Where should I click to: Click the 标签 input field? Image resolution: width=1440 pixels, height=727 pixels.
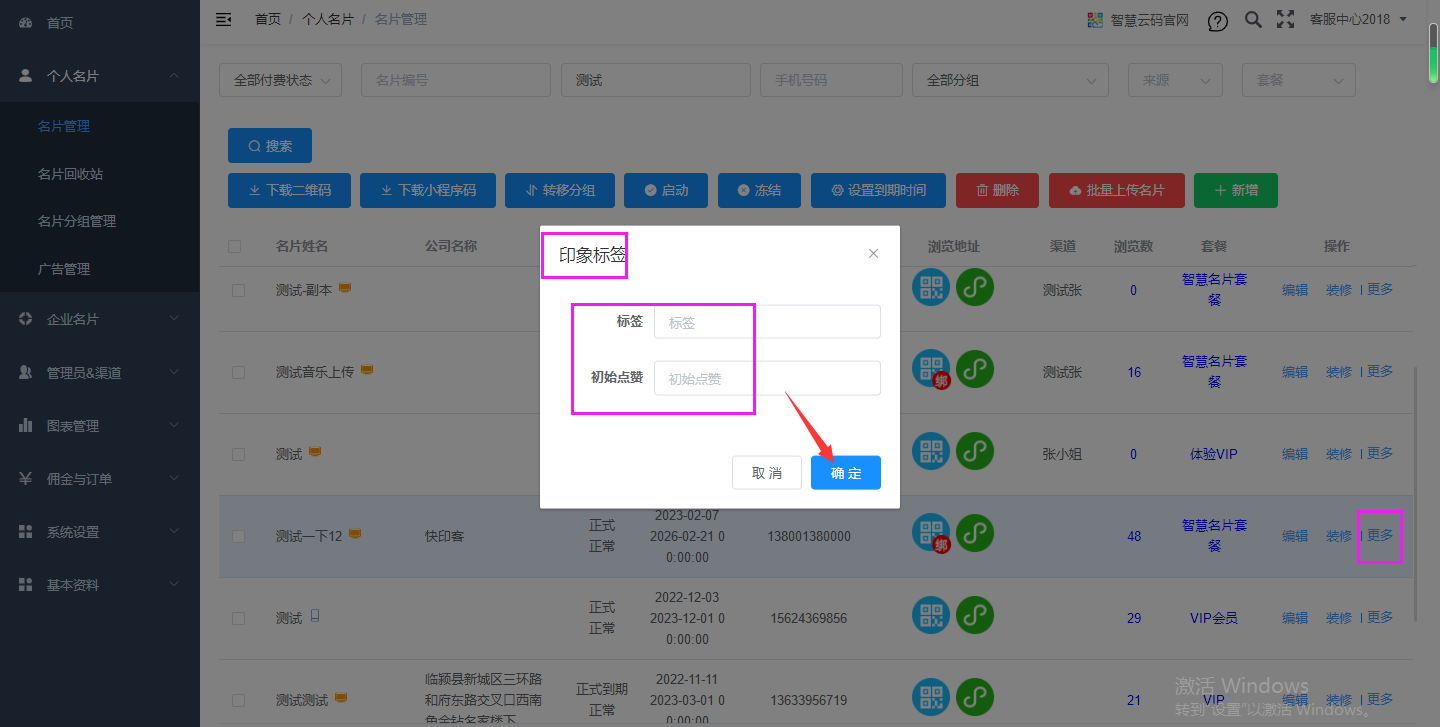[x=766, y=322]
